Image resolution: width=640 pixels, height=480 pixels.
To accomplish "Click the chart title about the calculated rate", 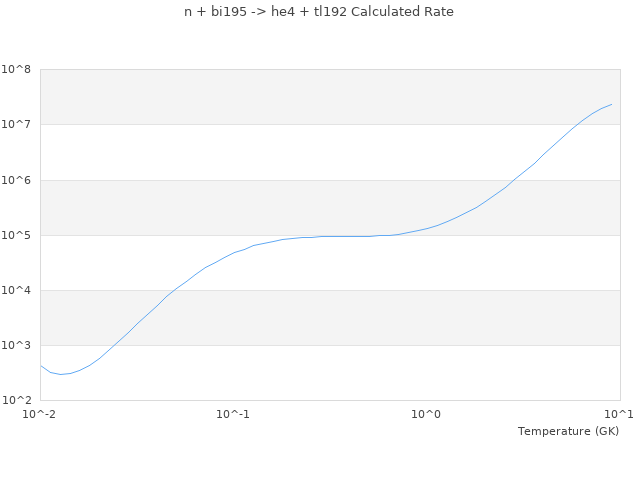I will click(319, 12).
